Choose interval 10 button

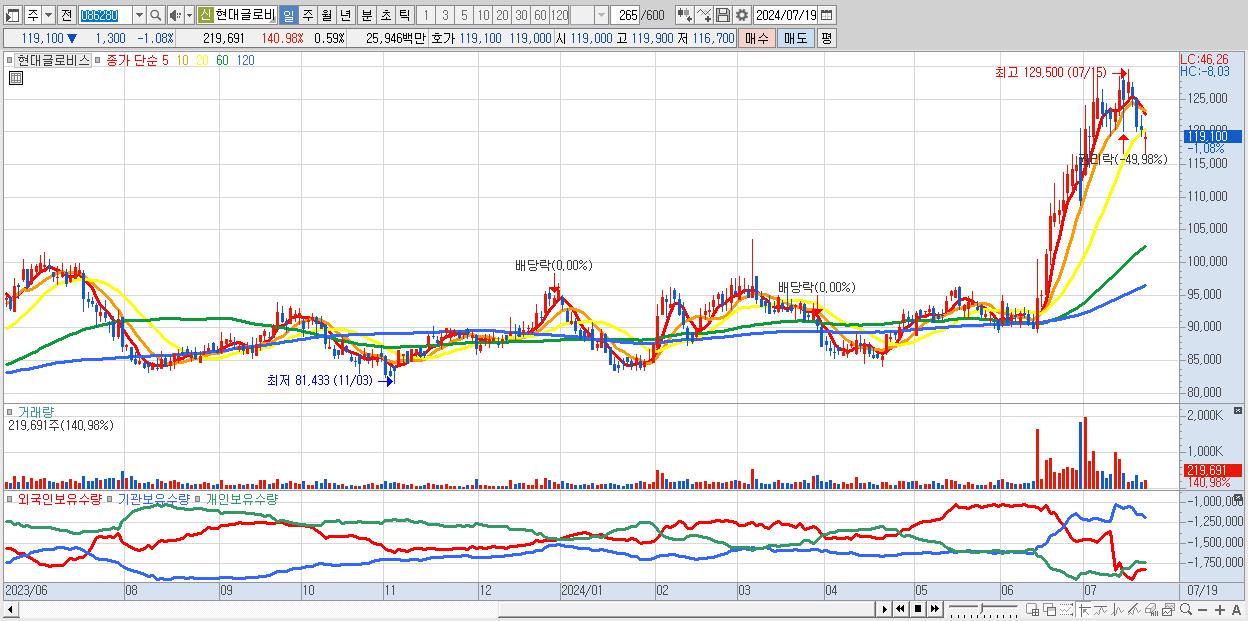(x=483, y=16)
